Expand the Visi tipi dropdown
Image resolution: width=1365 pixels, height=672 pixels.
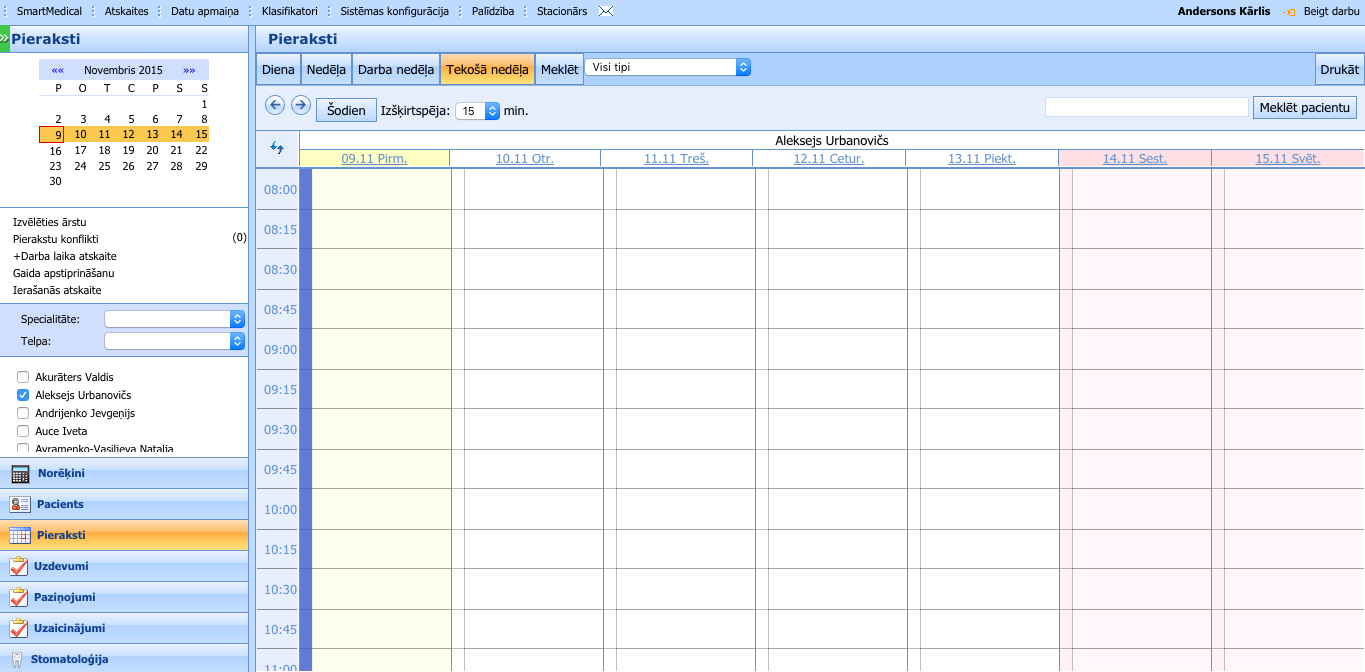click(x=667, y=67)
